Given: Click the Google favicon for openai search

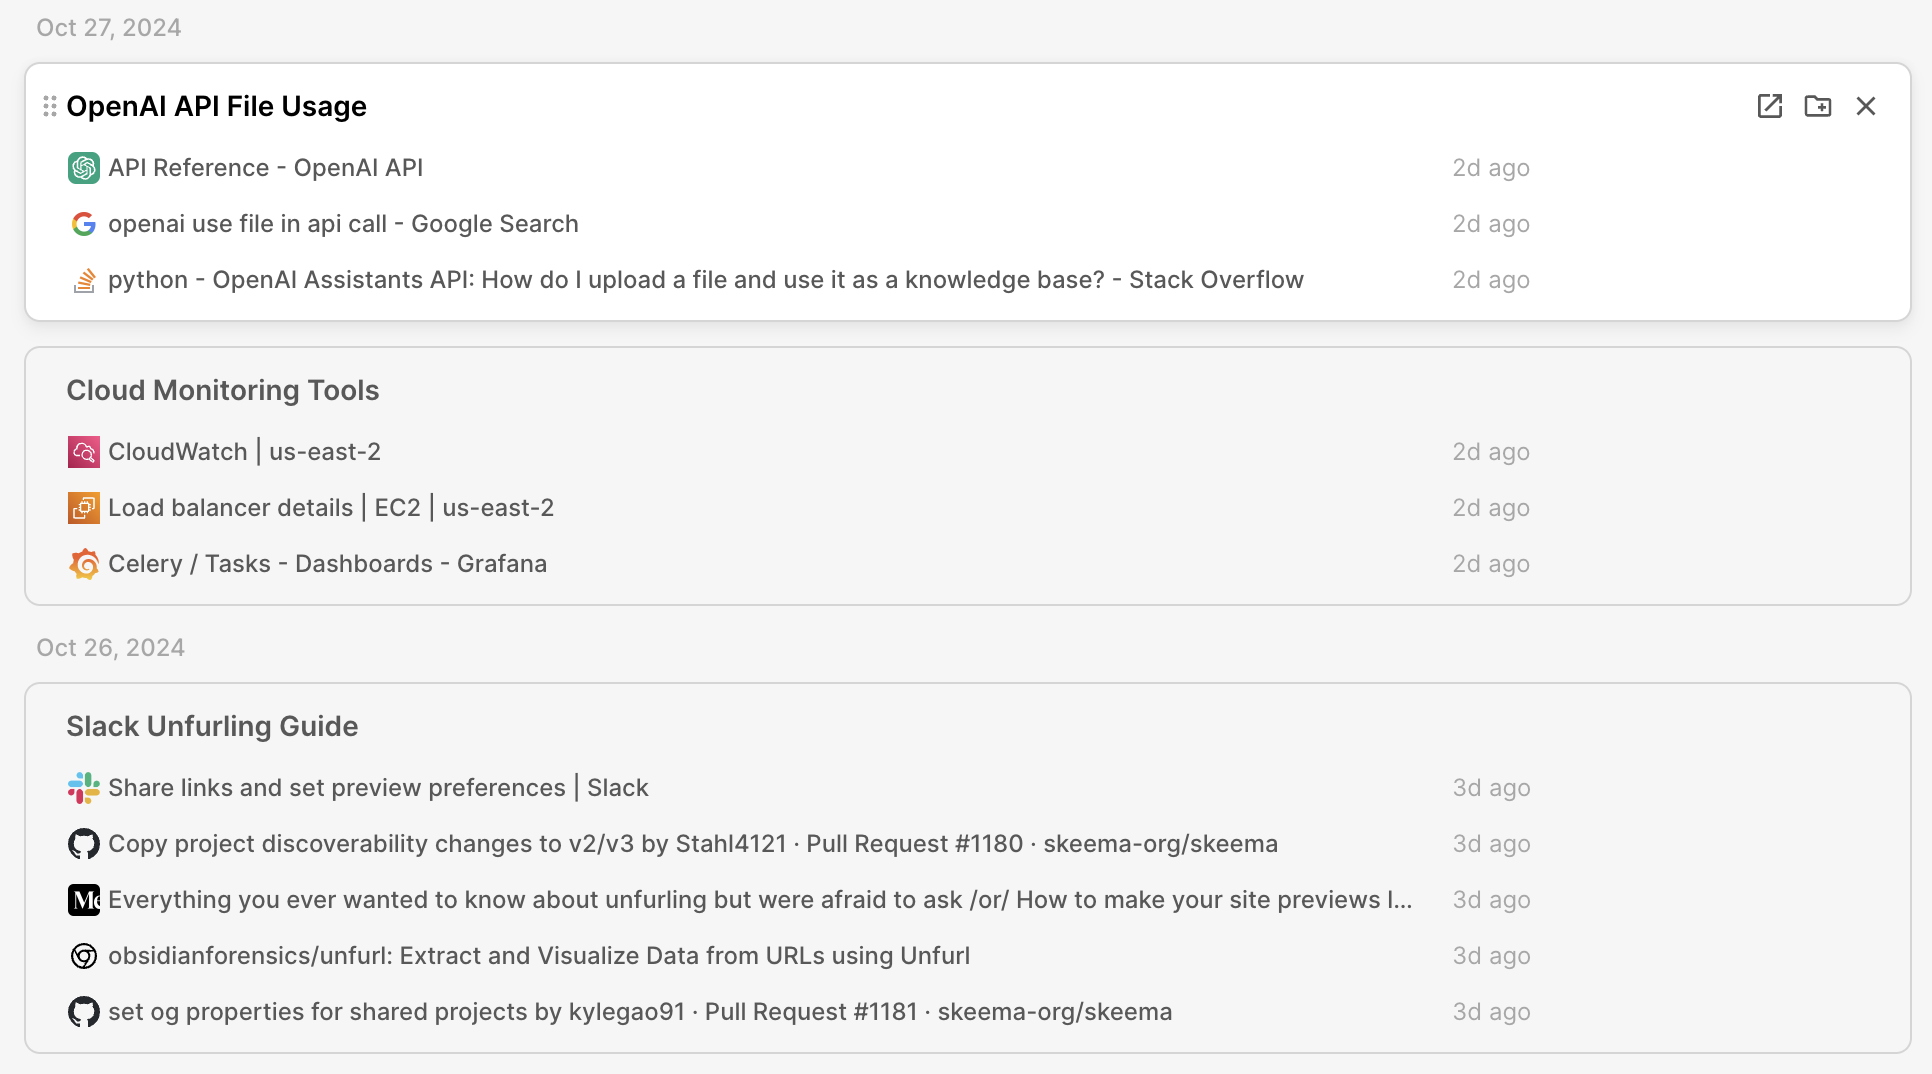Looking at the screenshot, I should pos(84,224).
